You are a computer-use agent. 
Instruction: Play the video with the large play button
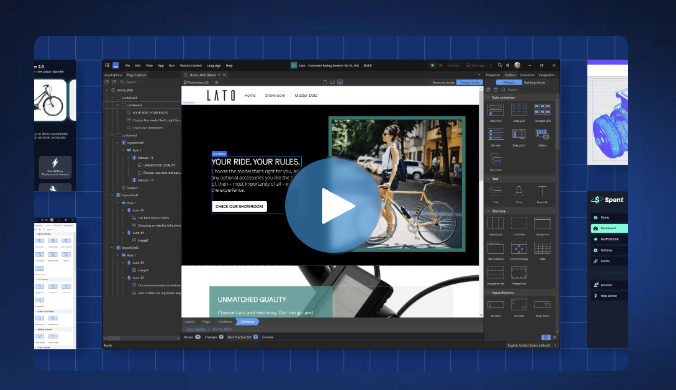[333, 206]
